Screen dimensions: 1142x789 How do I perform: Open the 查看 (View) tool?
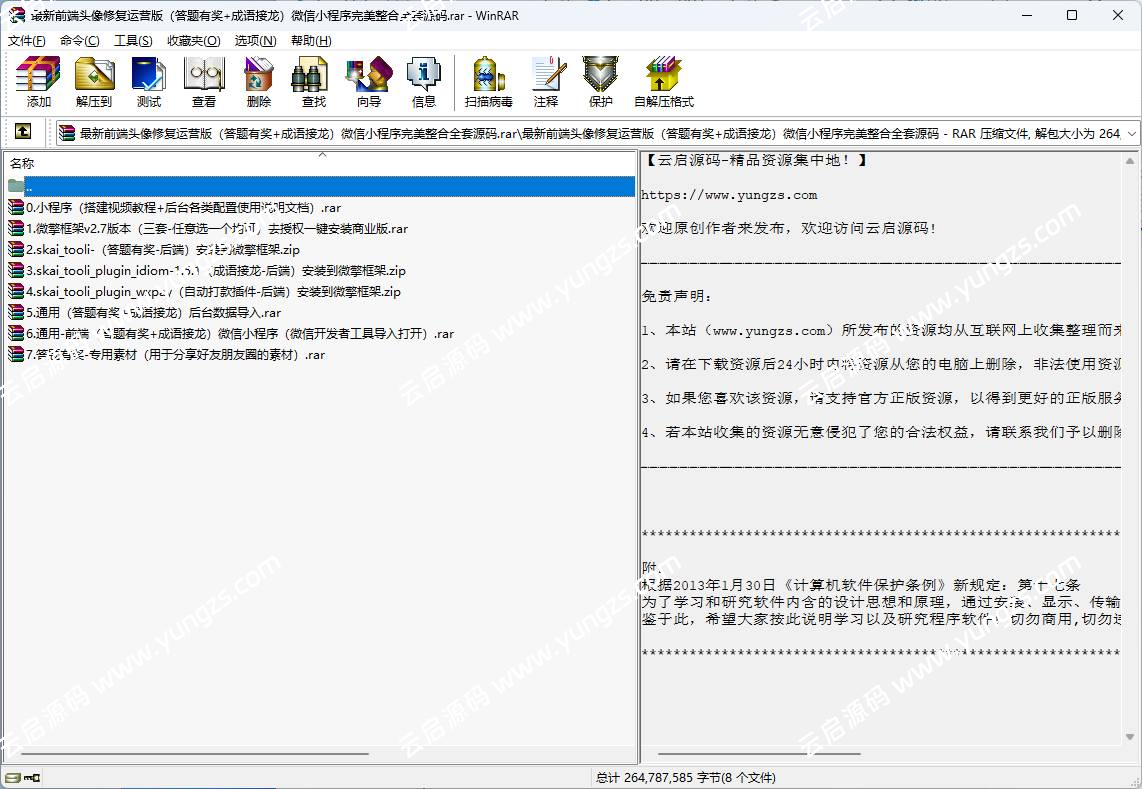tap(204, 80)
